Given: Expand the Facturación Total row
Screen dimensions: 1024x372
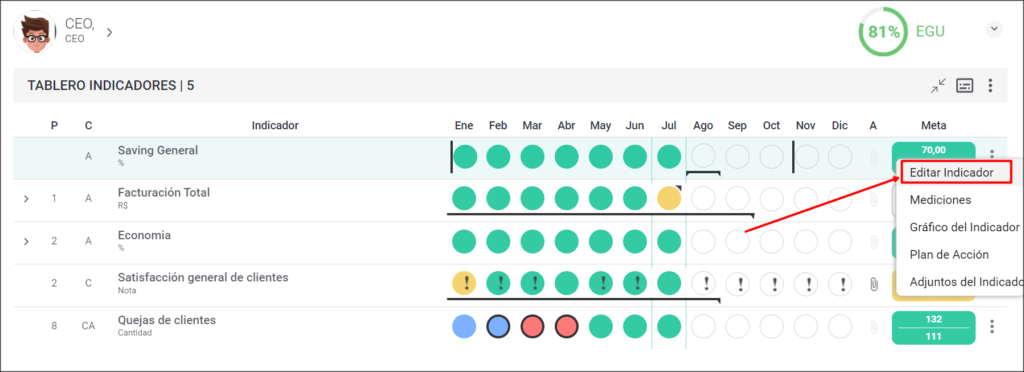Looking at the screenshot, I should (26, 198).
